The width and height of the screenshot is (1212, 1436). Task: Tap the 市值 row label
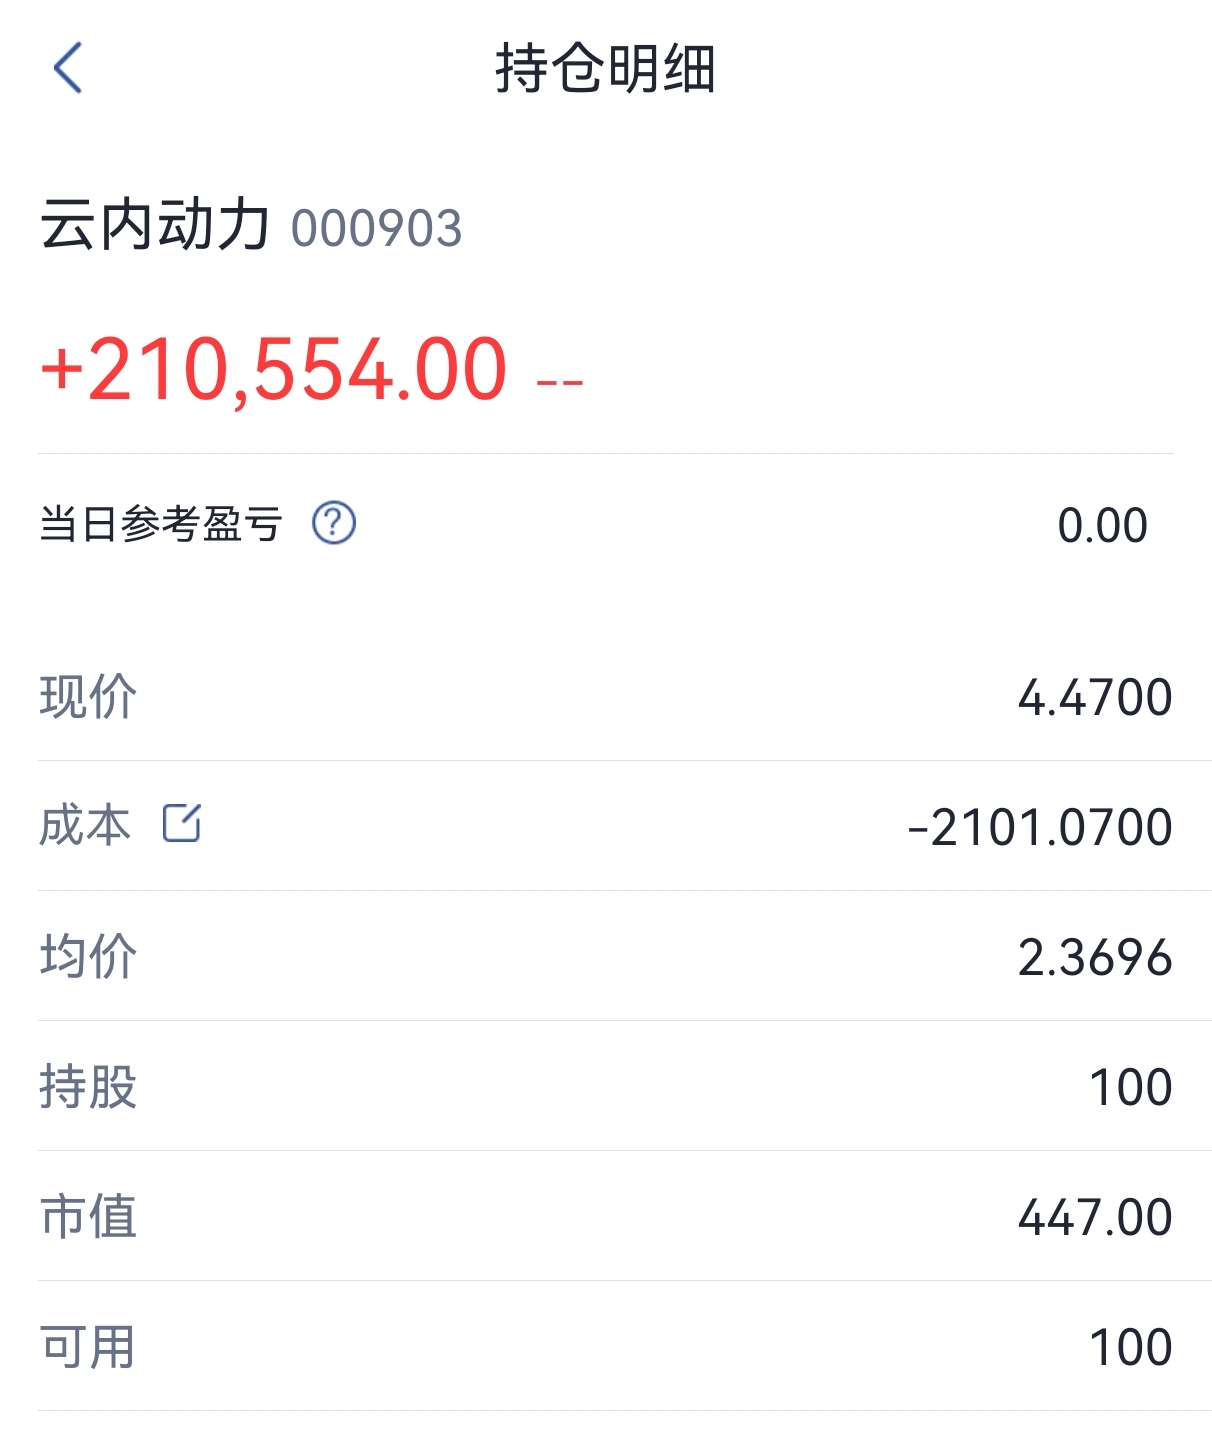(88, 1216)
